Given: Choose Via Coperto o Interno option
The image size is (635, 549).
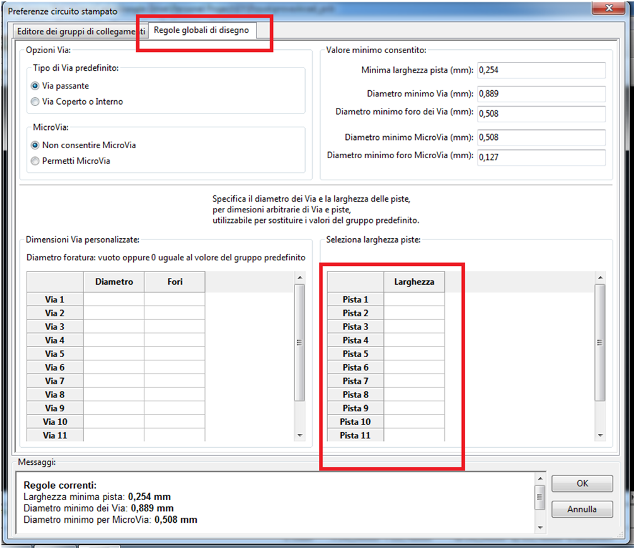Looking at the screenshot, I should coord(36,101).
